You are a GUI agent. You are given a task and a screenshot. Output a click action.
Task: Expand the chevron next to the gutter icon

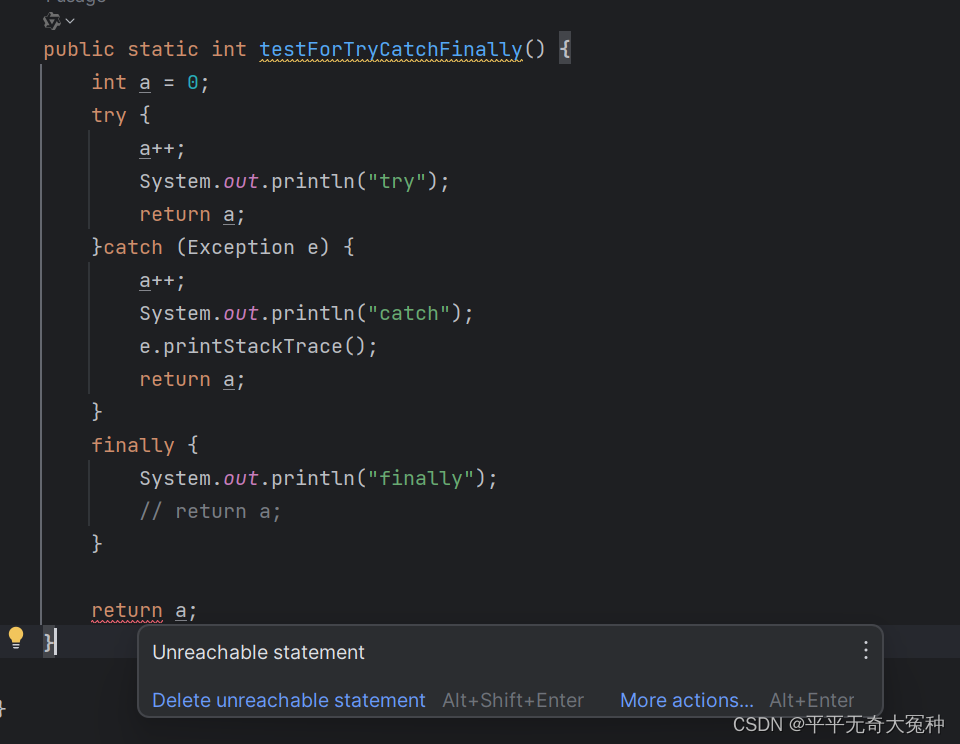69,19
